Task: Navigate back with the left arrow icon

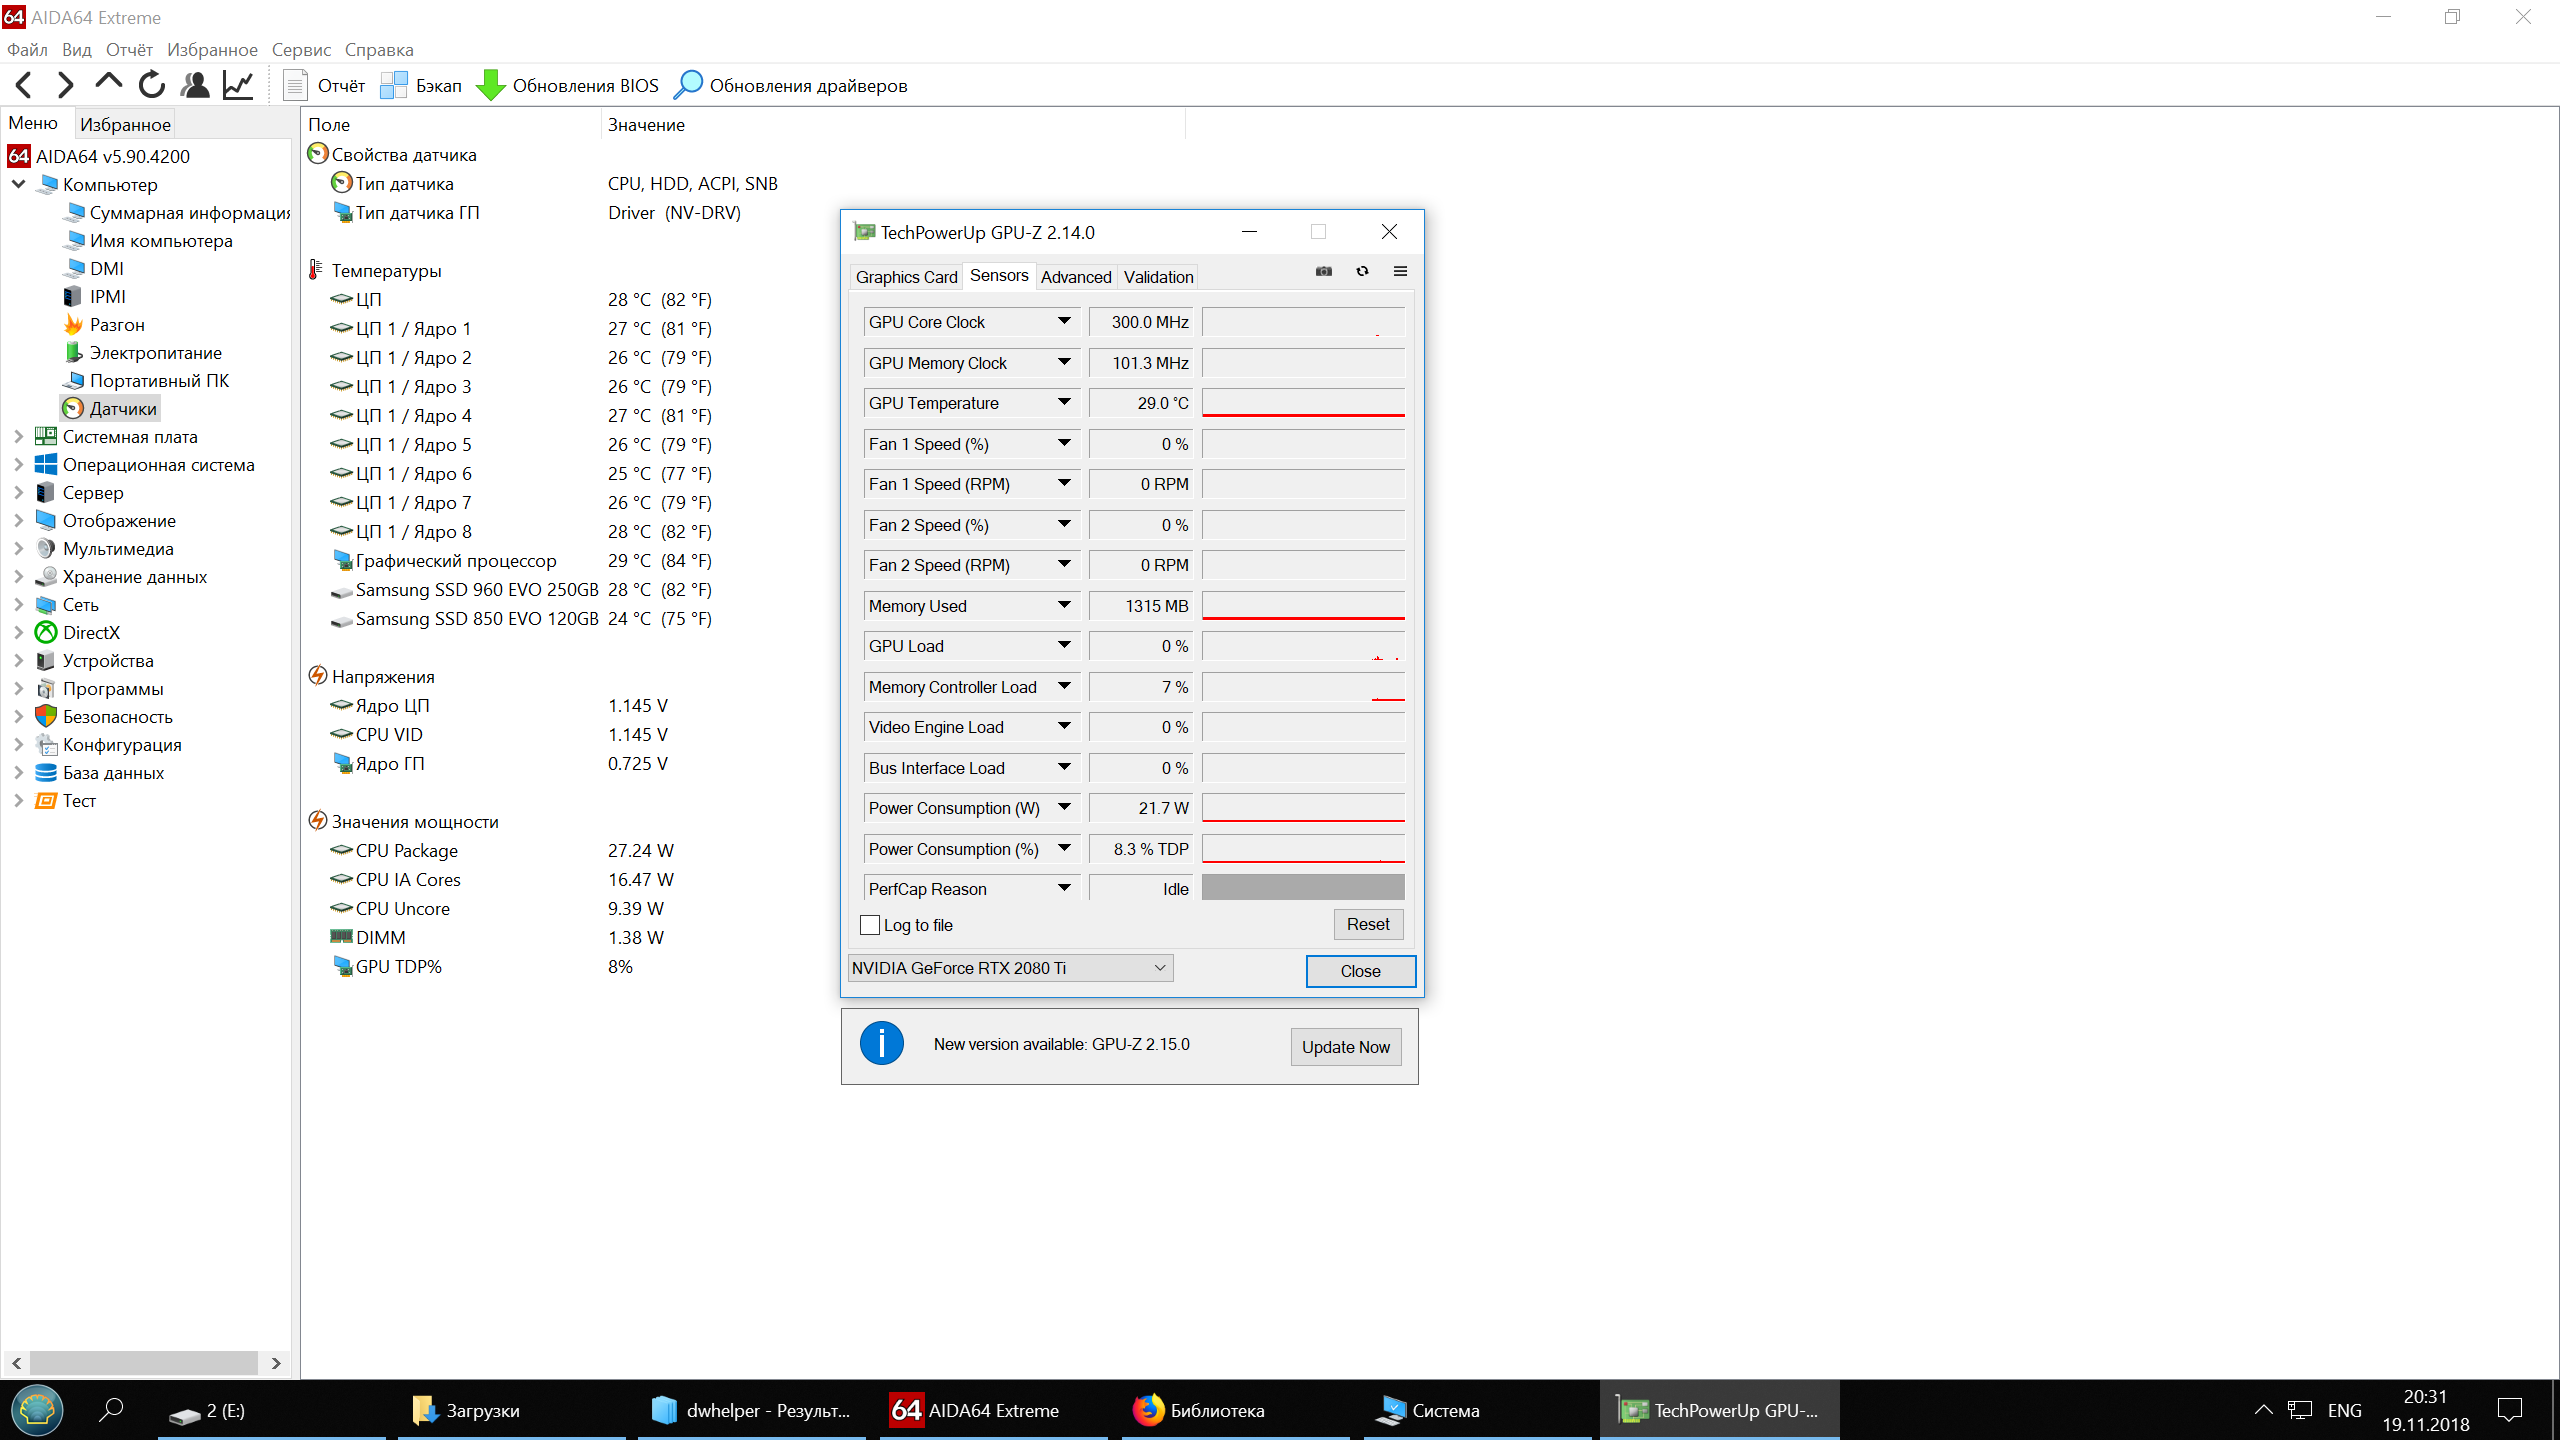Action: [x=25, y=85]
